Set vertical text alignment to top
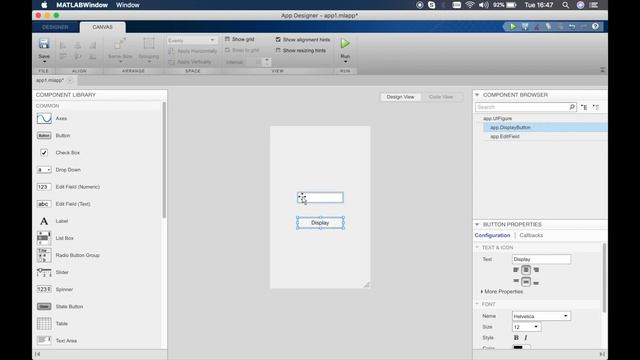 [516, 282]
